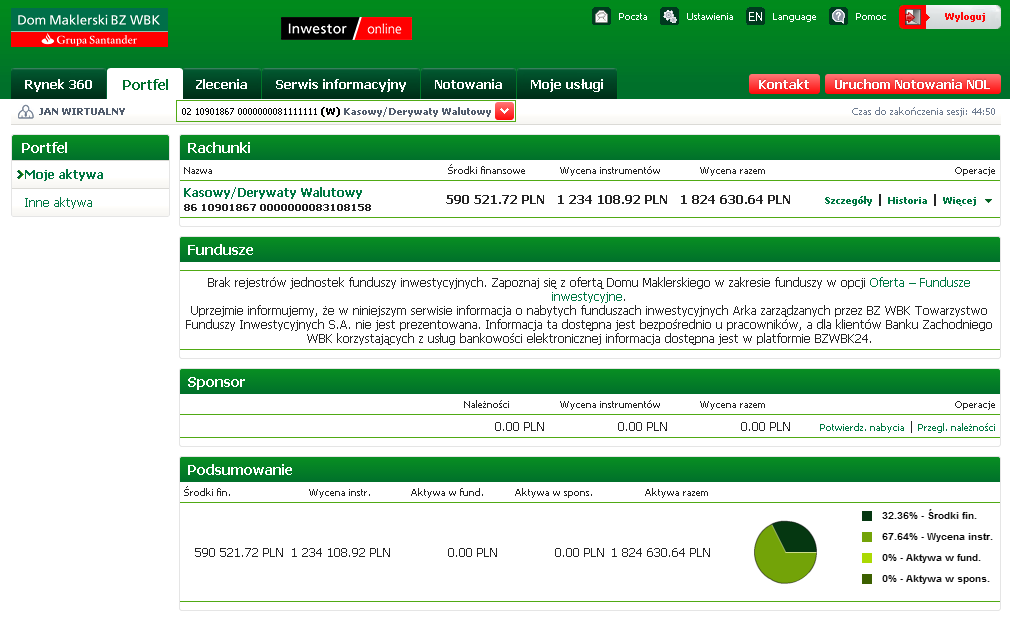
Task: Click the 32.36% - Środki fin. legend label
Action: [929, 516]
